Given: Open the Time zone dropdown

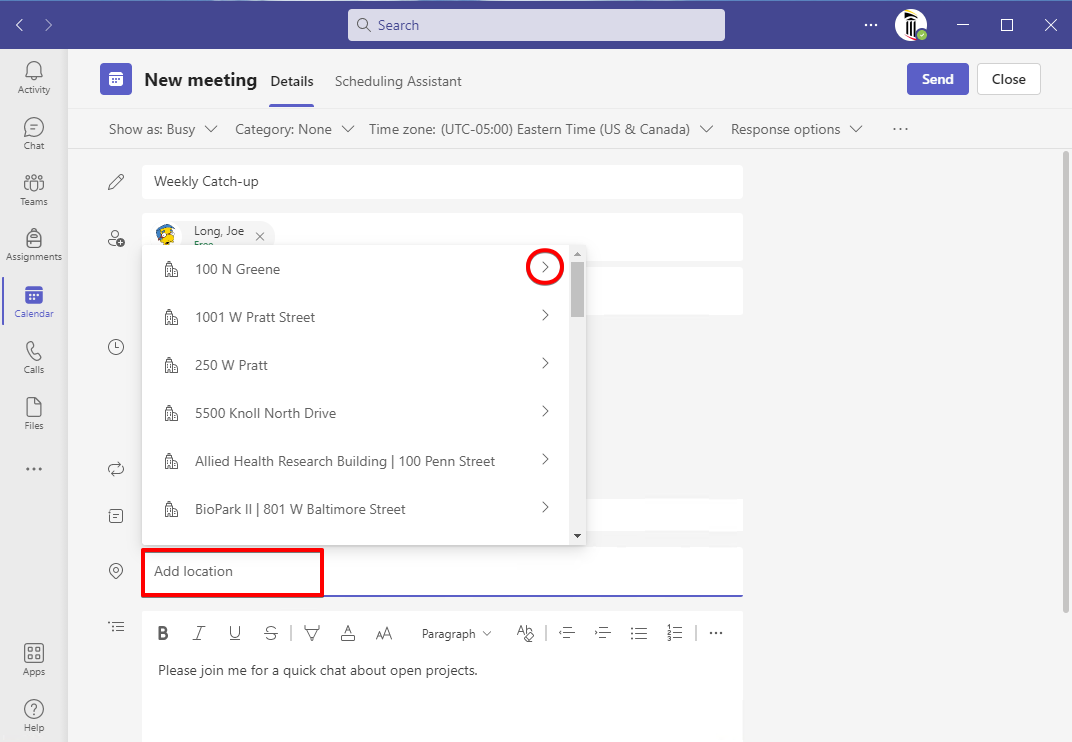Looking at the screenshot, I should coord(540,129).
